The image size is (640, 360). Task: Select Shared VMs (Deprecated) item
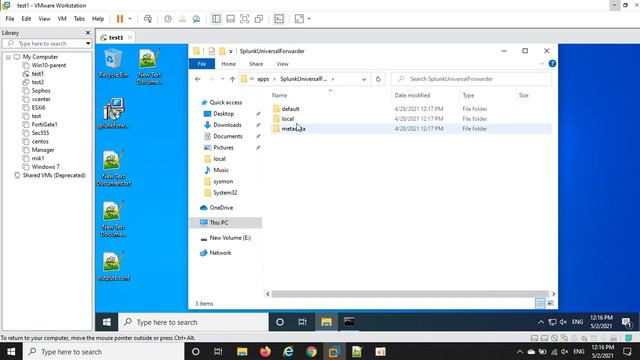pos(54,175)
